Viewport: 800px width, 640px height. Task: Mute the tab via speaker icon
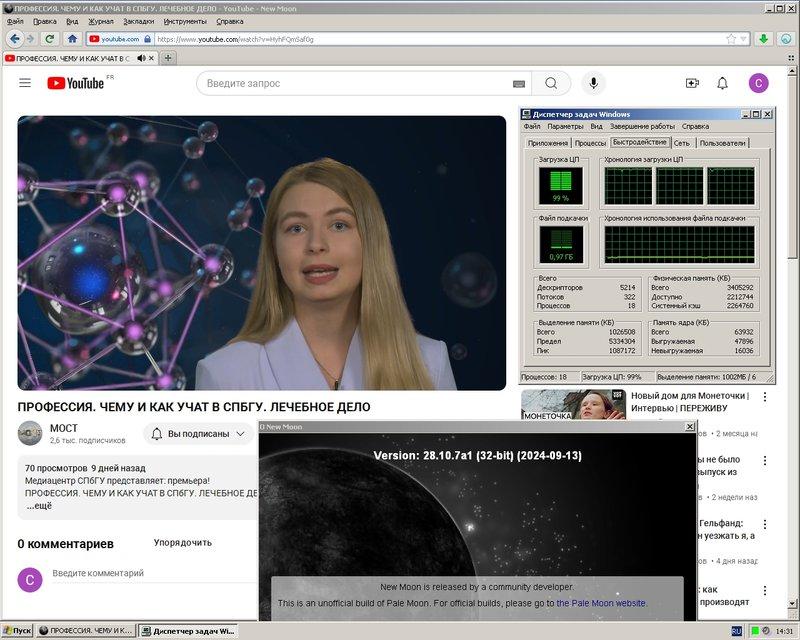[x=141, y=58]
